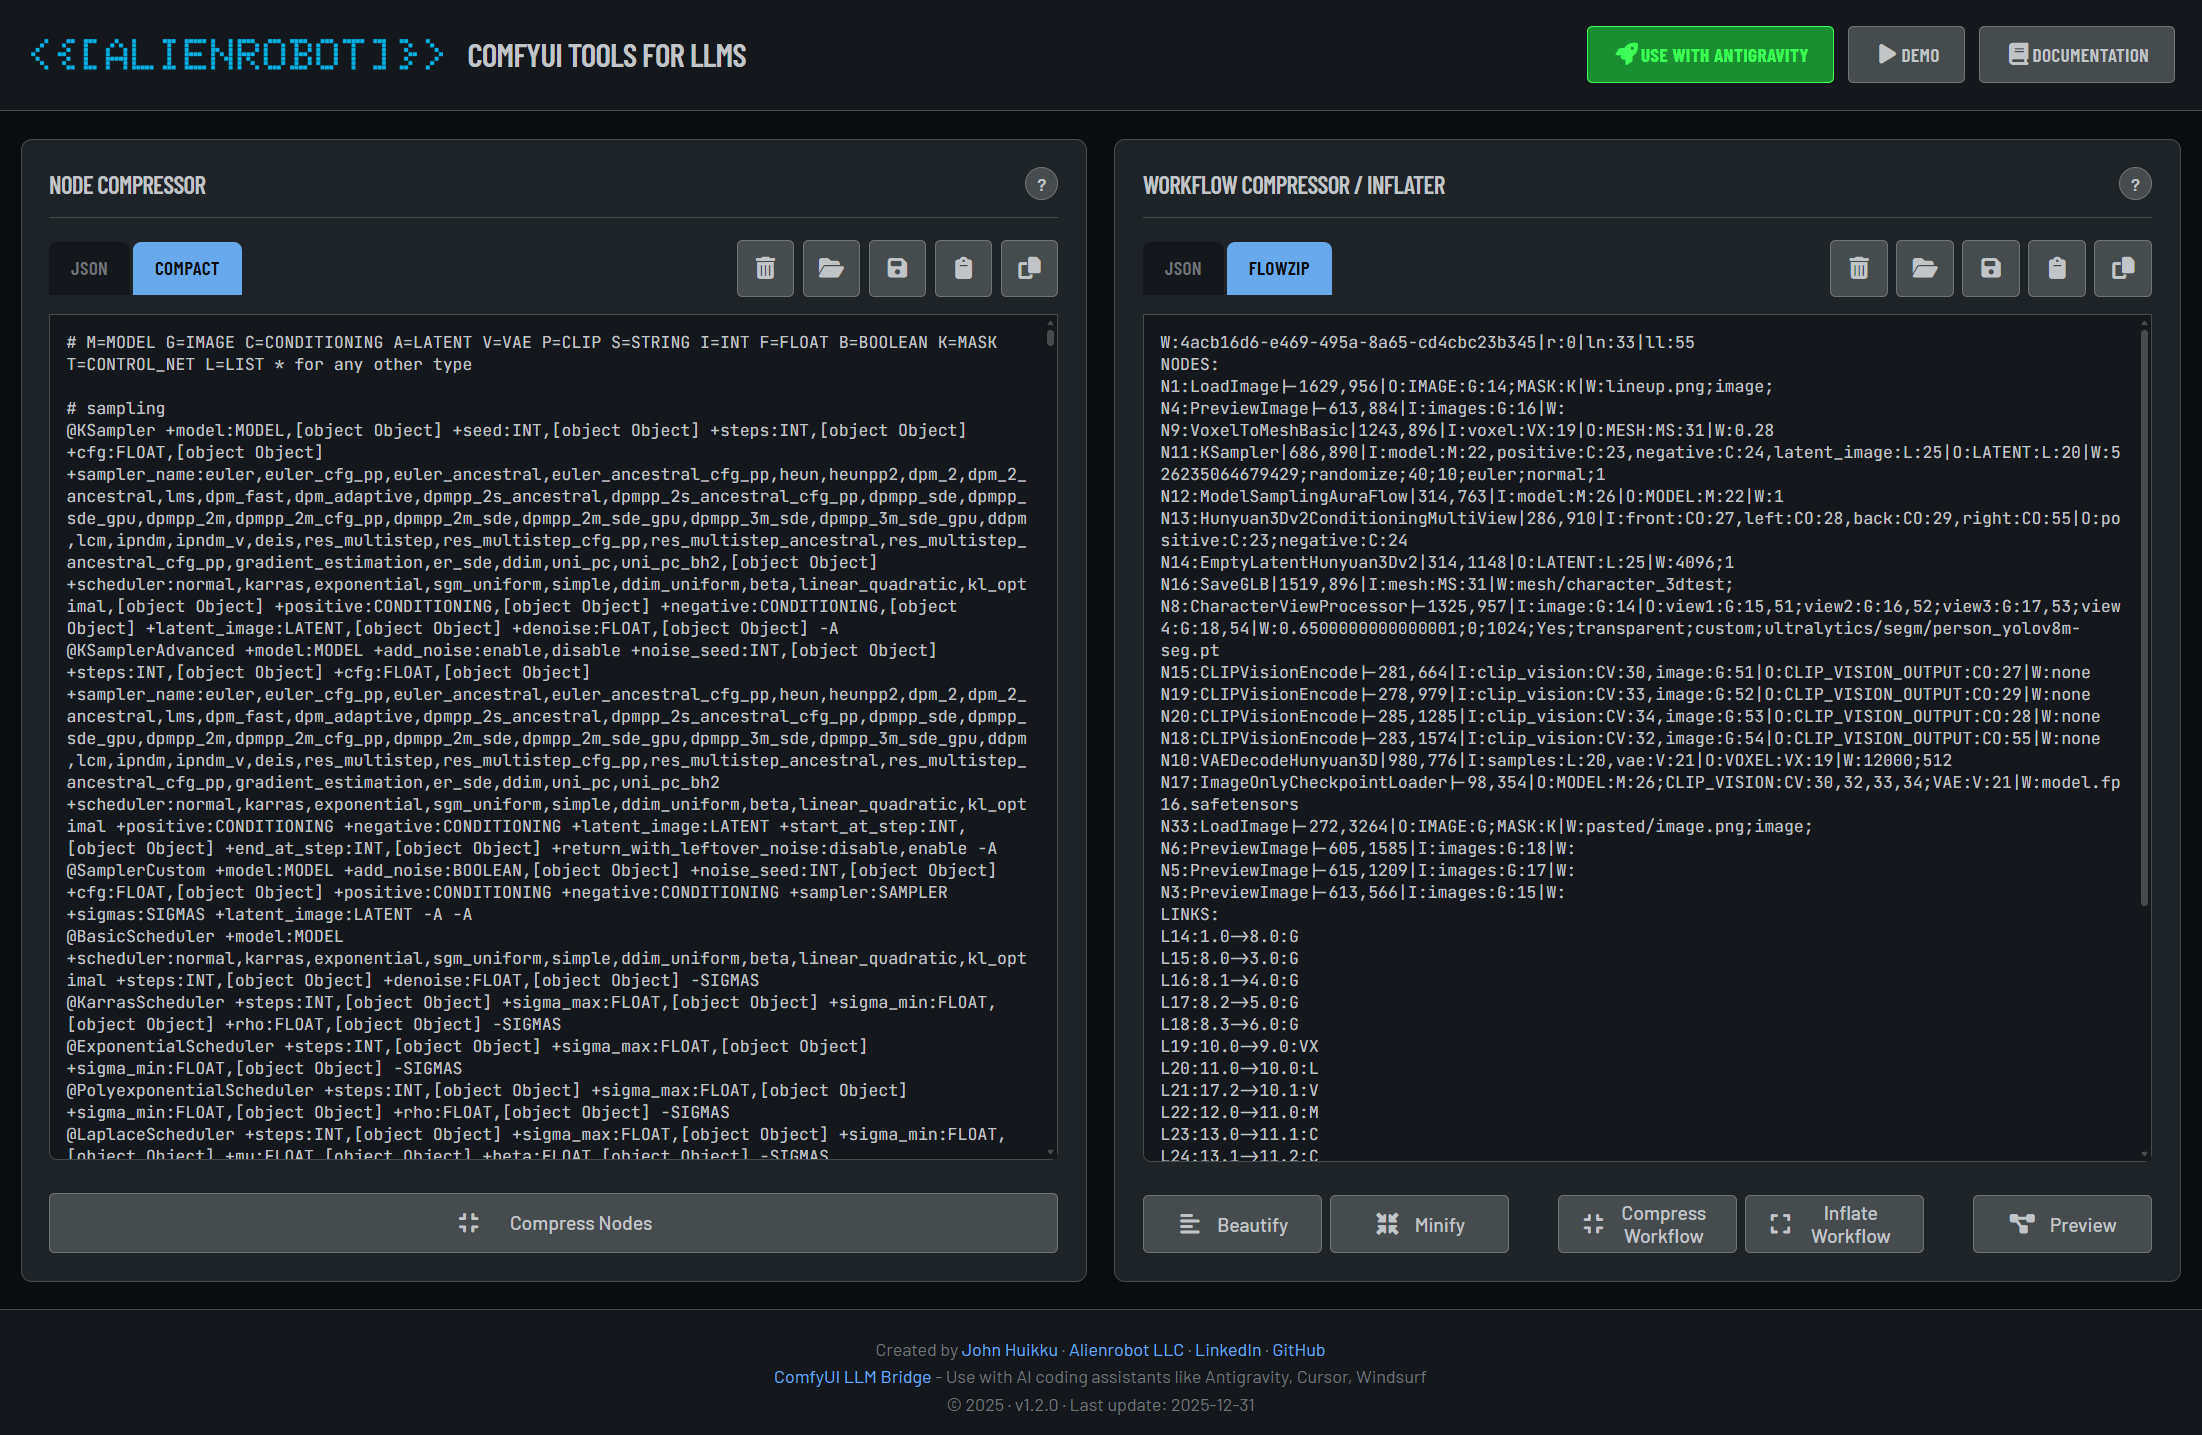Click the Inflate Workflow button

click(1834, 1223)
